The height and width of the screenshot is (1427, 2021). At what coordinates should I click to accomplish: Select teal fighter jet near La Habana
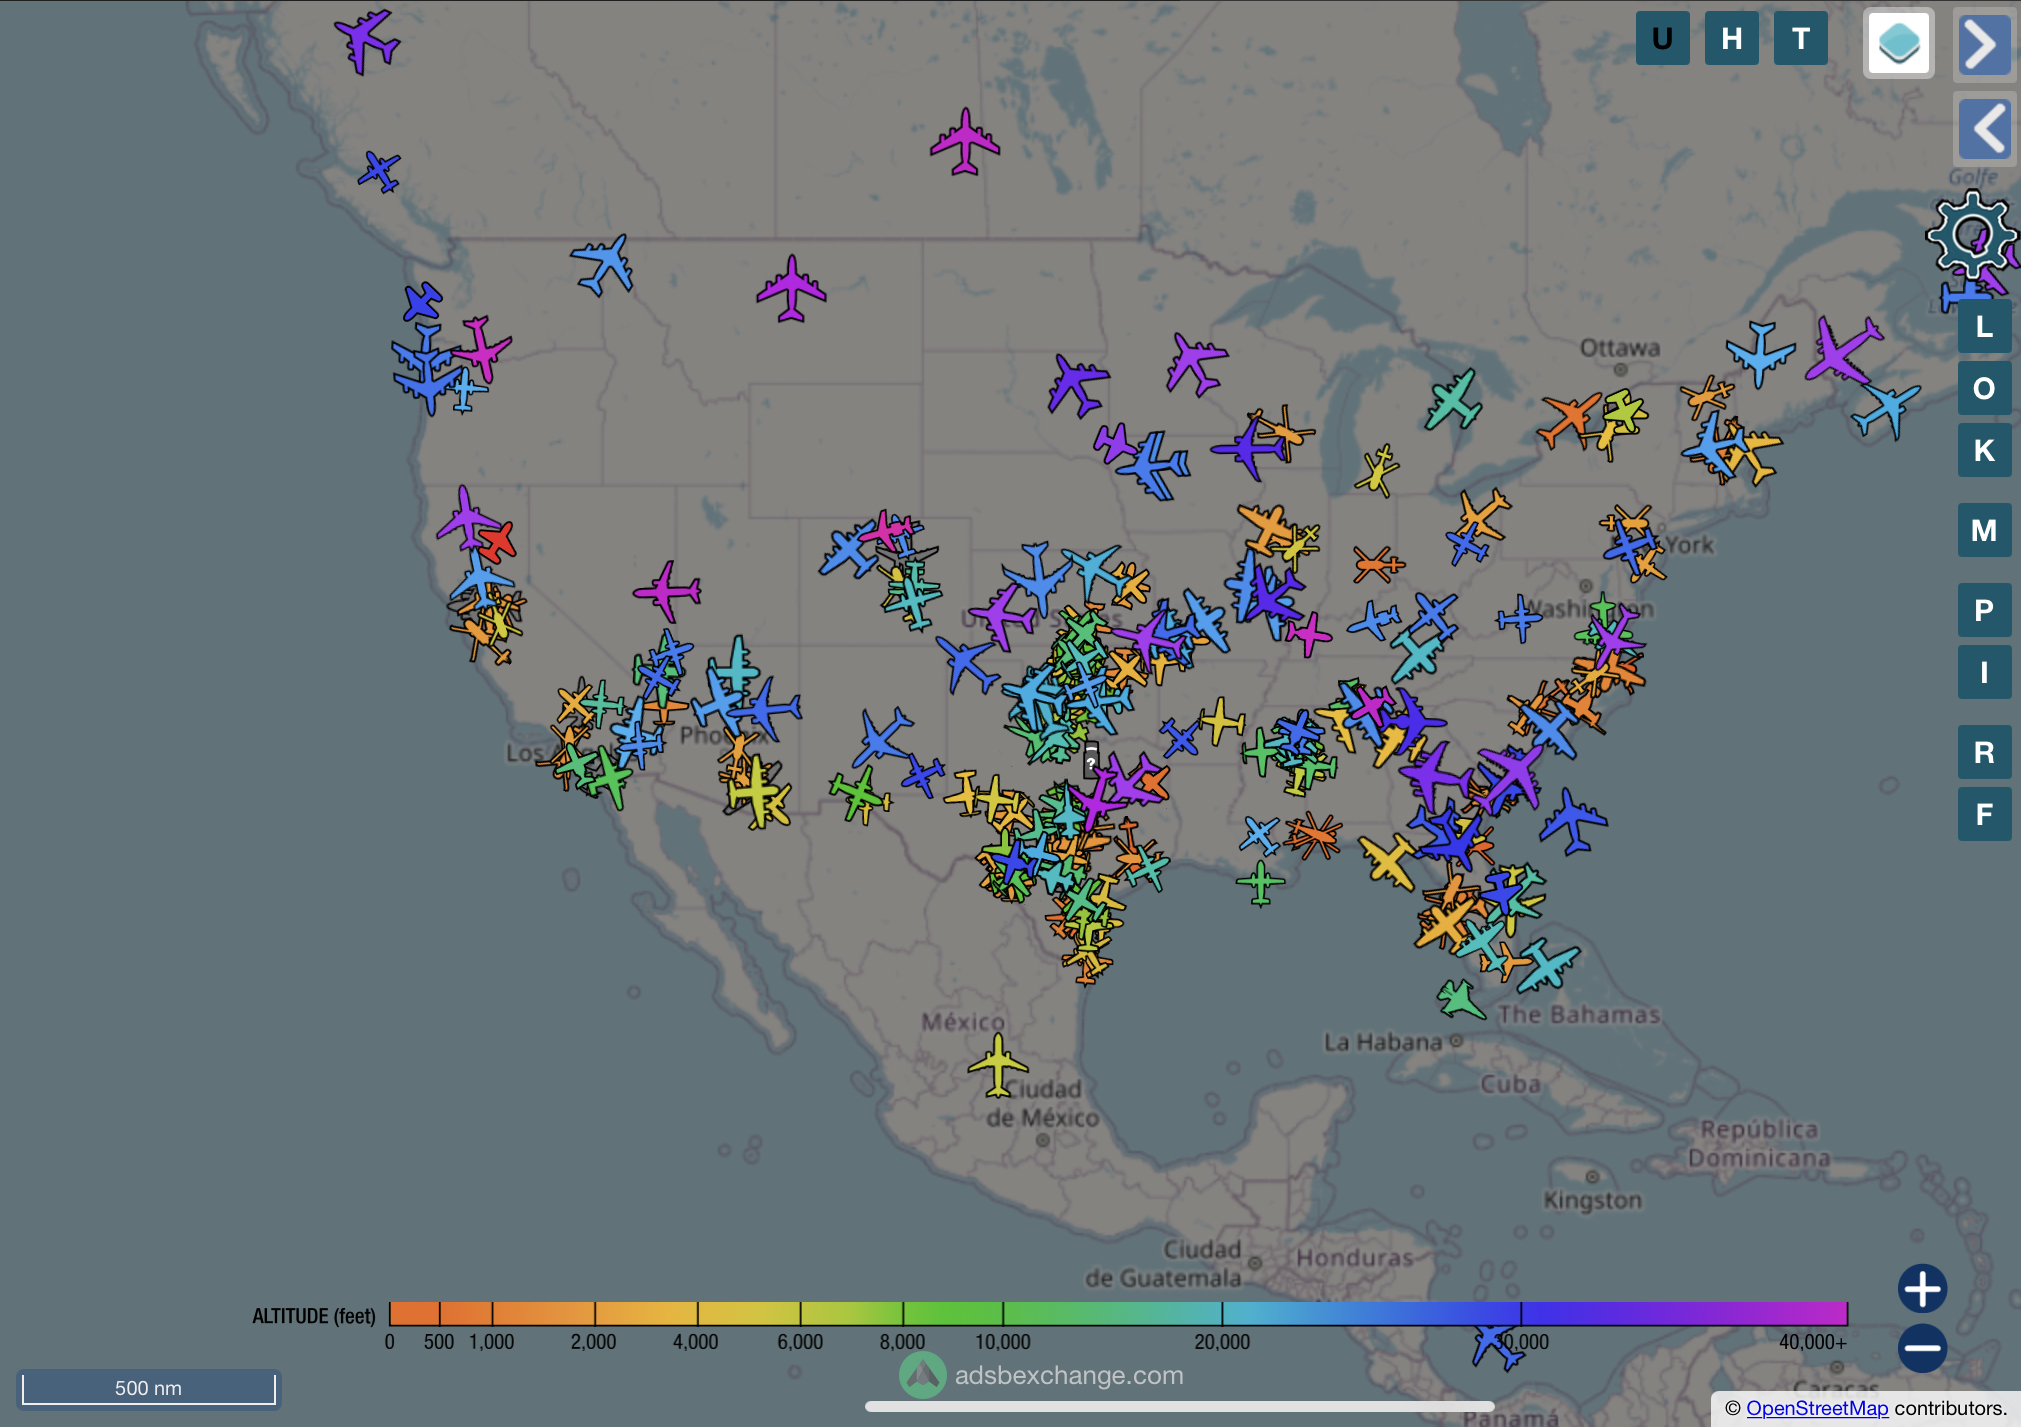click(1460, 999)
